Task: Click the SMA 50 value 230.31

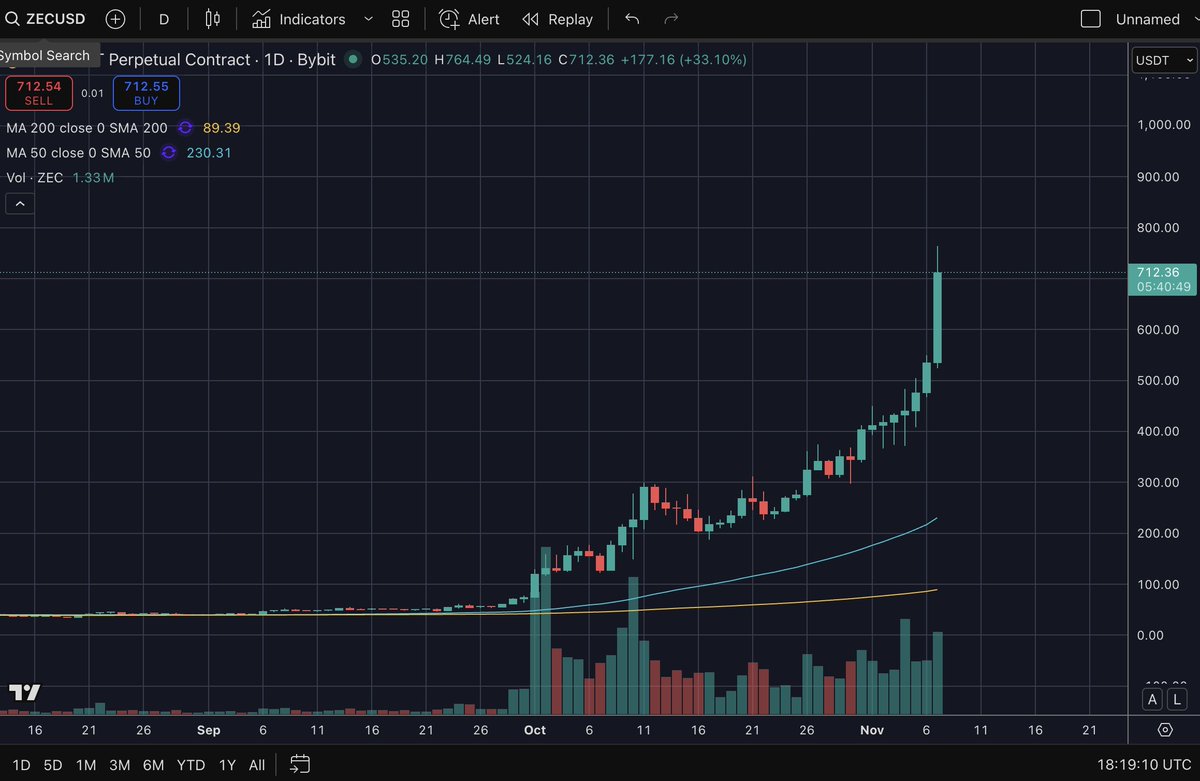Action: [x=209, y=153]
